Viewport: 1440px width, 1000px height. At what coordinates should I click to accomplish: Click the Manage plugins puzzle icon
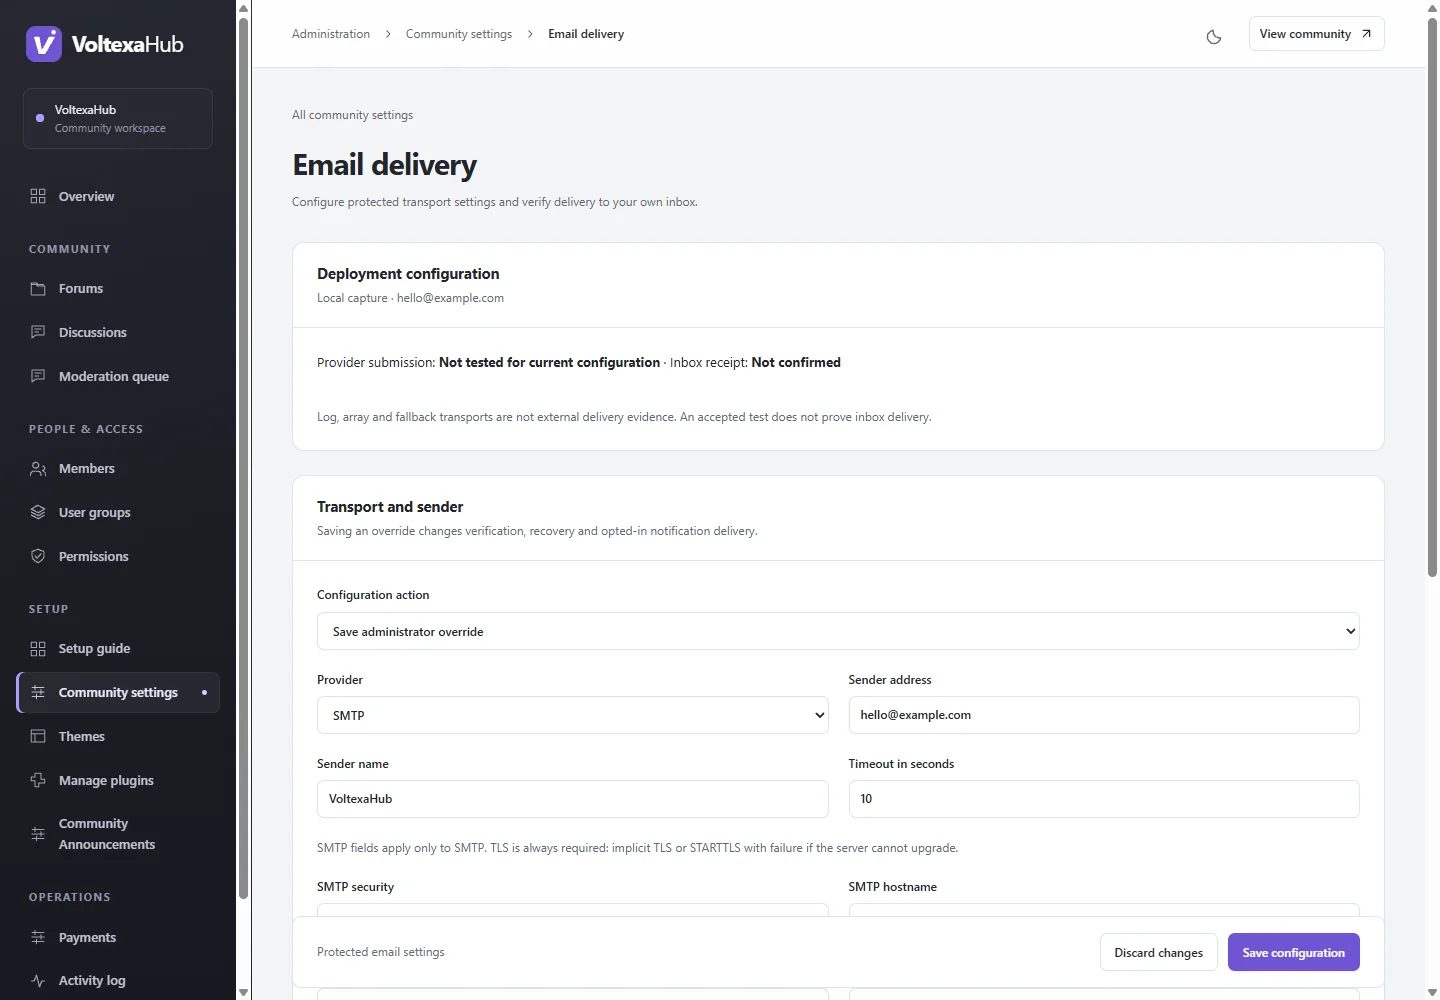click(38, 780)
